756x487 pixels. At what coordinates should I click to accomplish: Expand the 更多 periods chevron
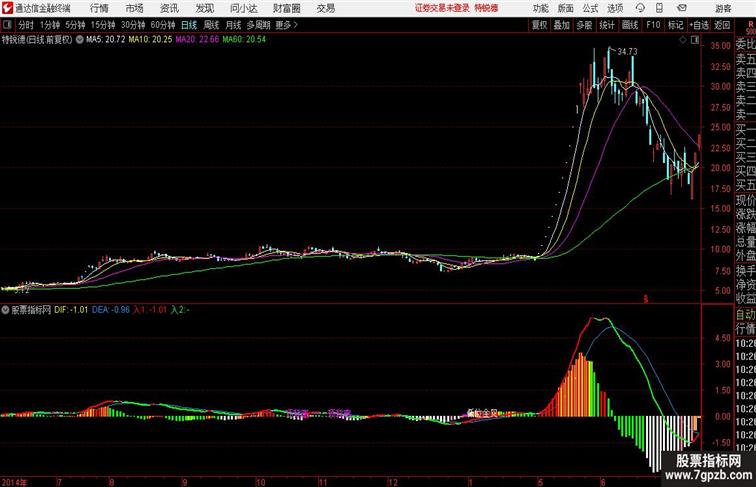(286, 25)
